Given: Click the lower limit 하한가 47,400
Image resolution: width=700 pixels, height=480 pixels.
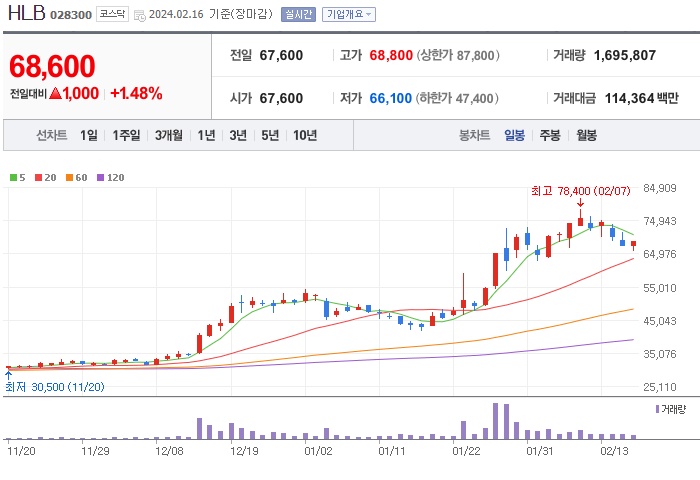Looking at the screenshot, I should [x=457, y=98].
